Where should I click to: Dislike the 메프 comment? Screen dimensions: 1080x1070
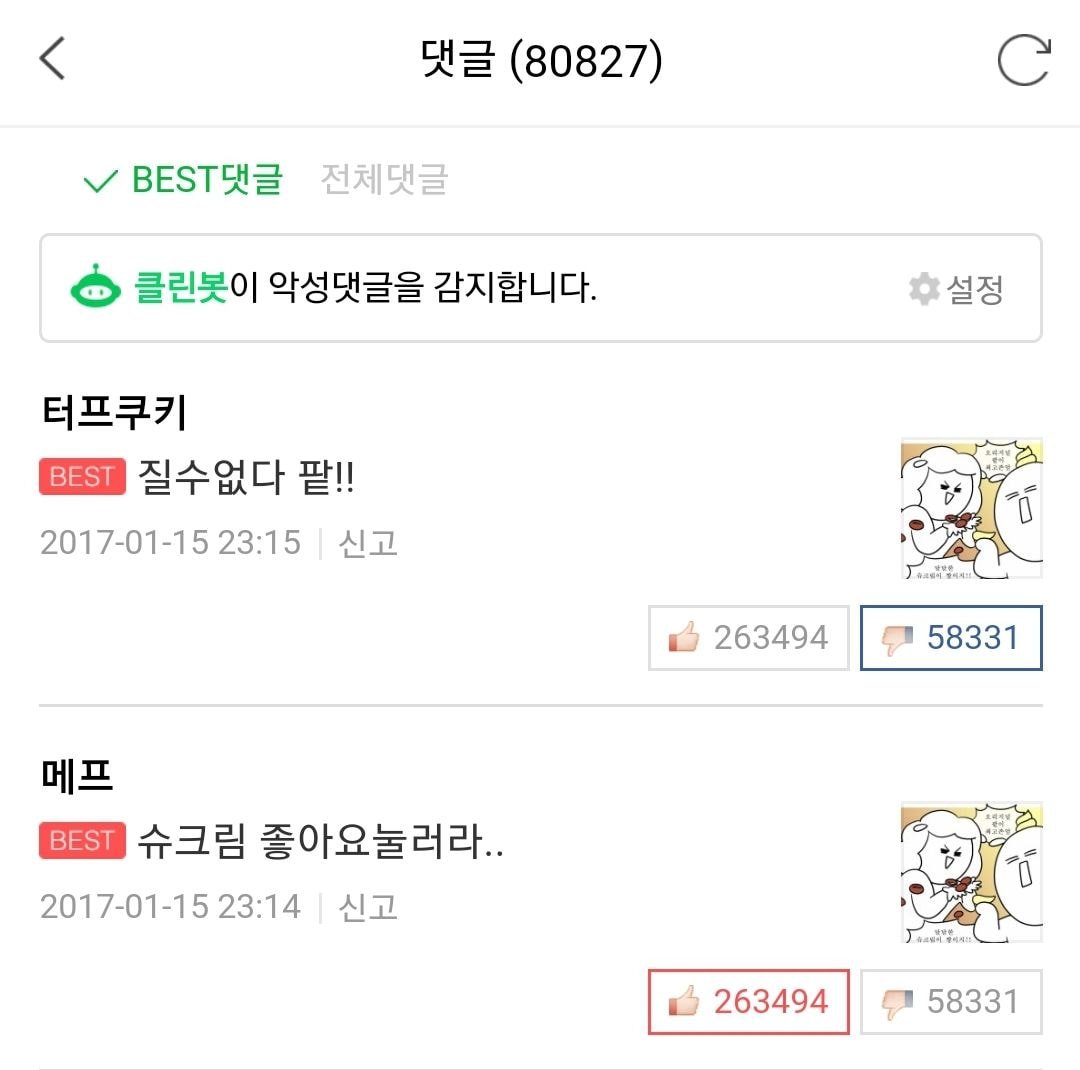click(951, 1002)
